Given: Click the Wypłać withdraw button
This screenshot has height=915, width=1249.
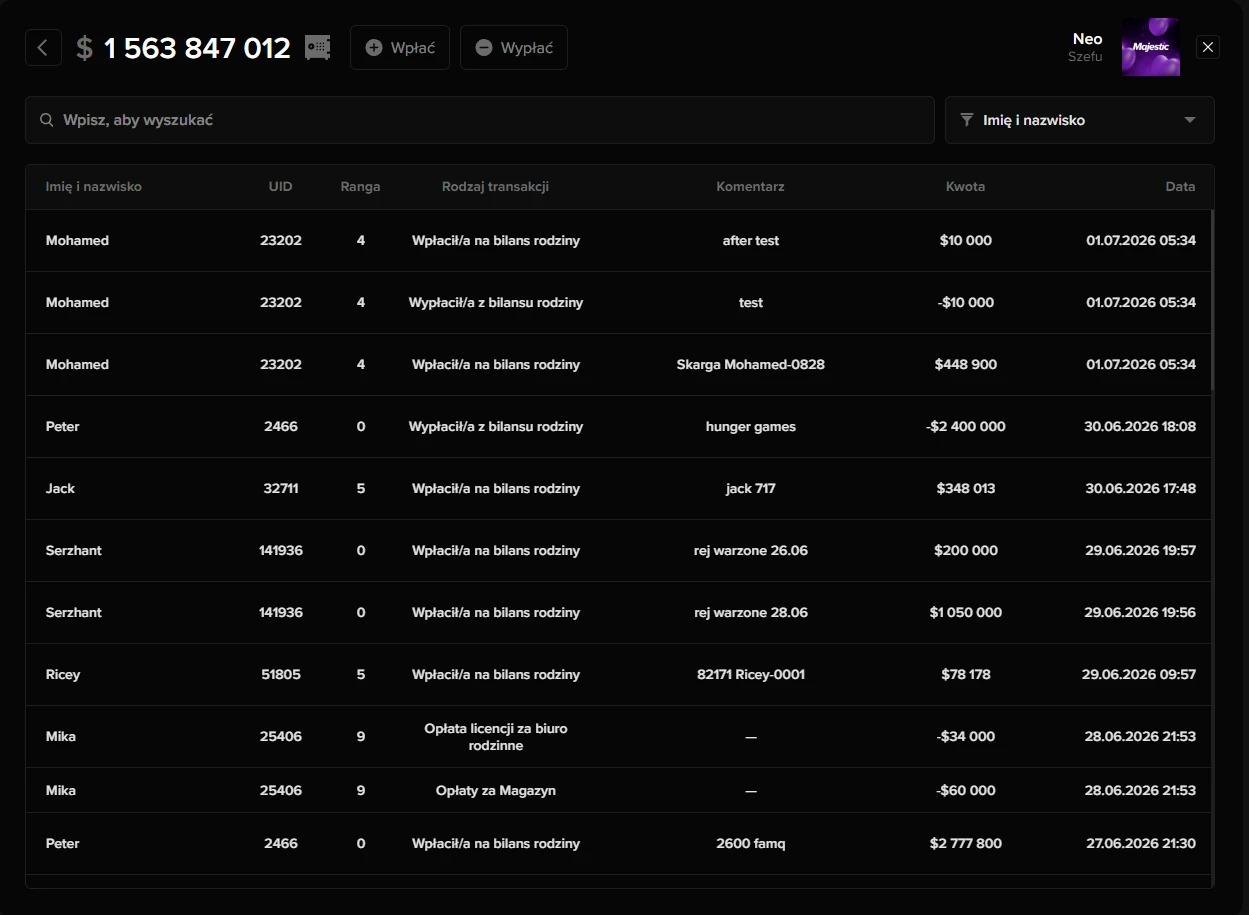Looking at the screenshot, I should click(x=514, y=47).
